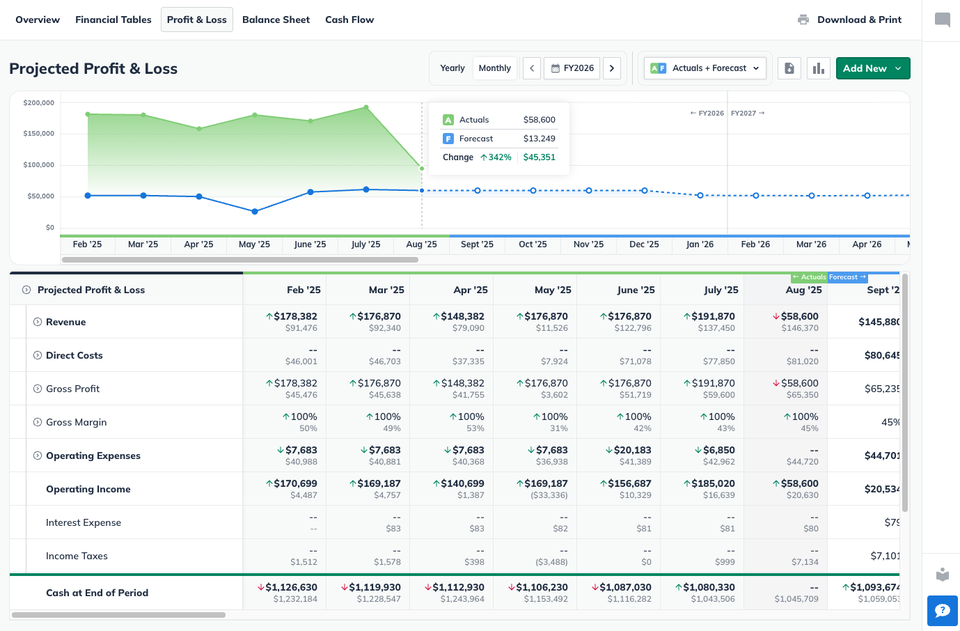Open the Actuals + Forecast dropdown
The width and height of the screenshot is (960, 631).
[705, 68]
